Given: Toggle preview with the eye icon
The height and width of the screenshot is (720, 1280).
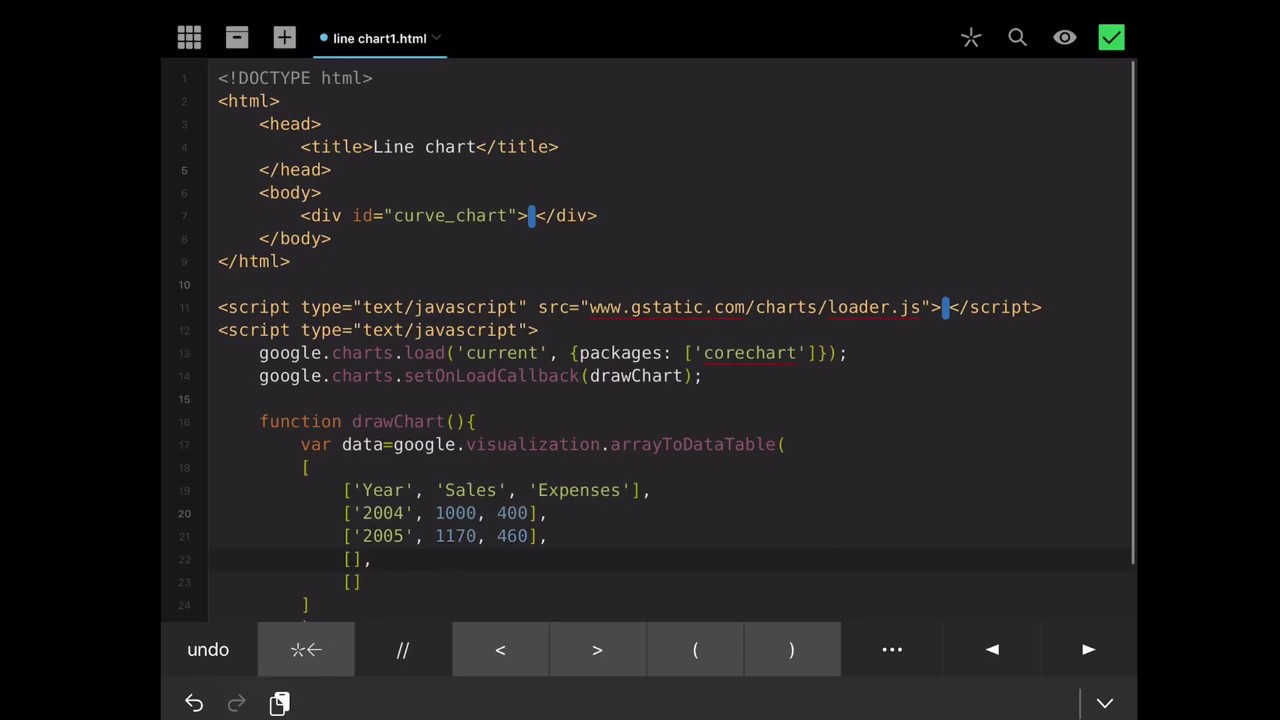Looking at the screenshot, I should (1065, 38).
